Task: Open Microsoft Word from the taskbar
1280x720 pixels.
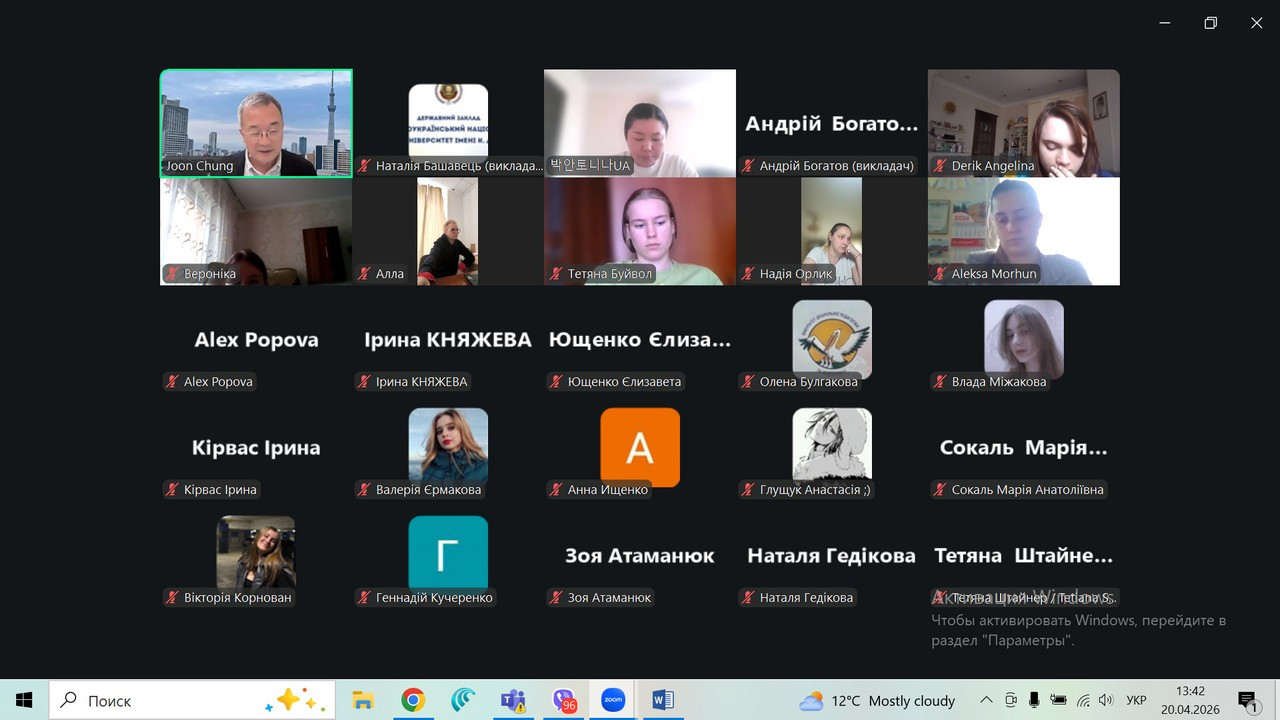Action: (662, 700)
